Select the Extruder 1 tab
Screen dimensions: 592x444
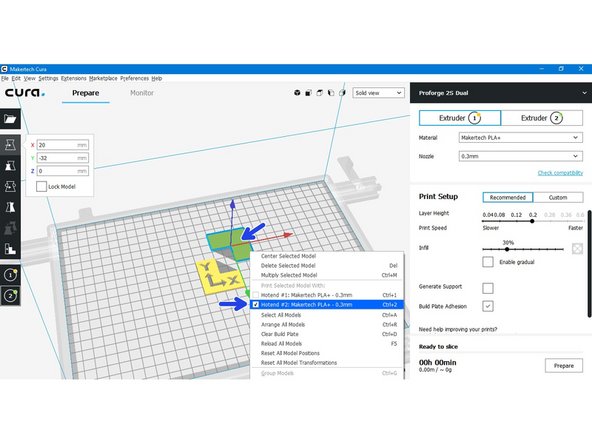pos(460,118)
